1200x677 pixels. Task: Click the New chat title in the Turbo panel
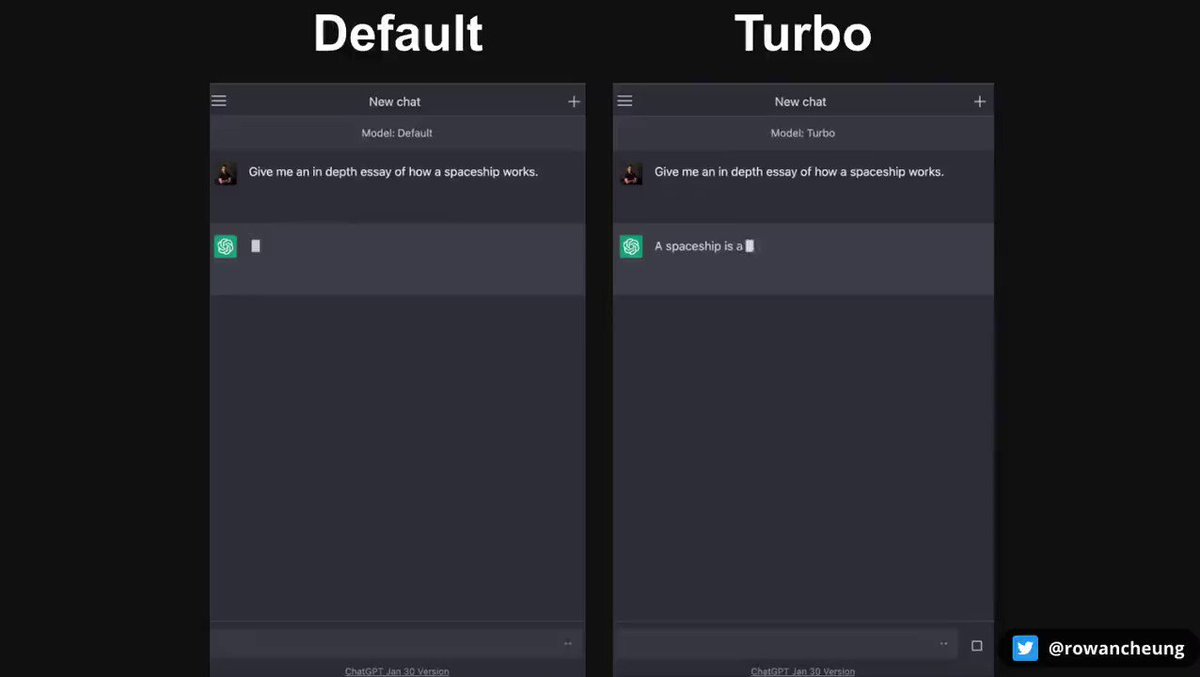point(800,101)
